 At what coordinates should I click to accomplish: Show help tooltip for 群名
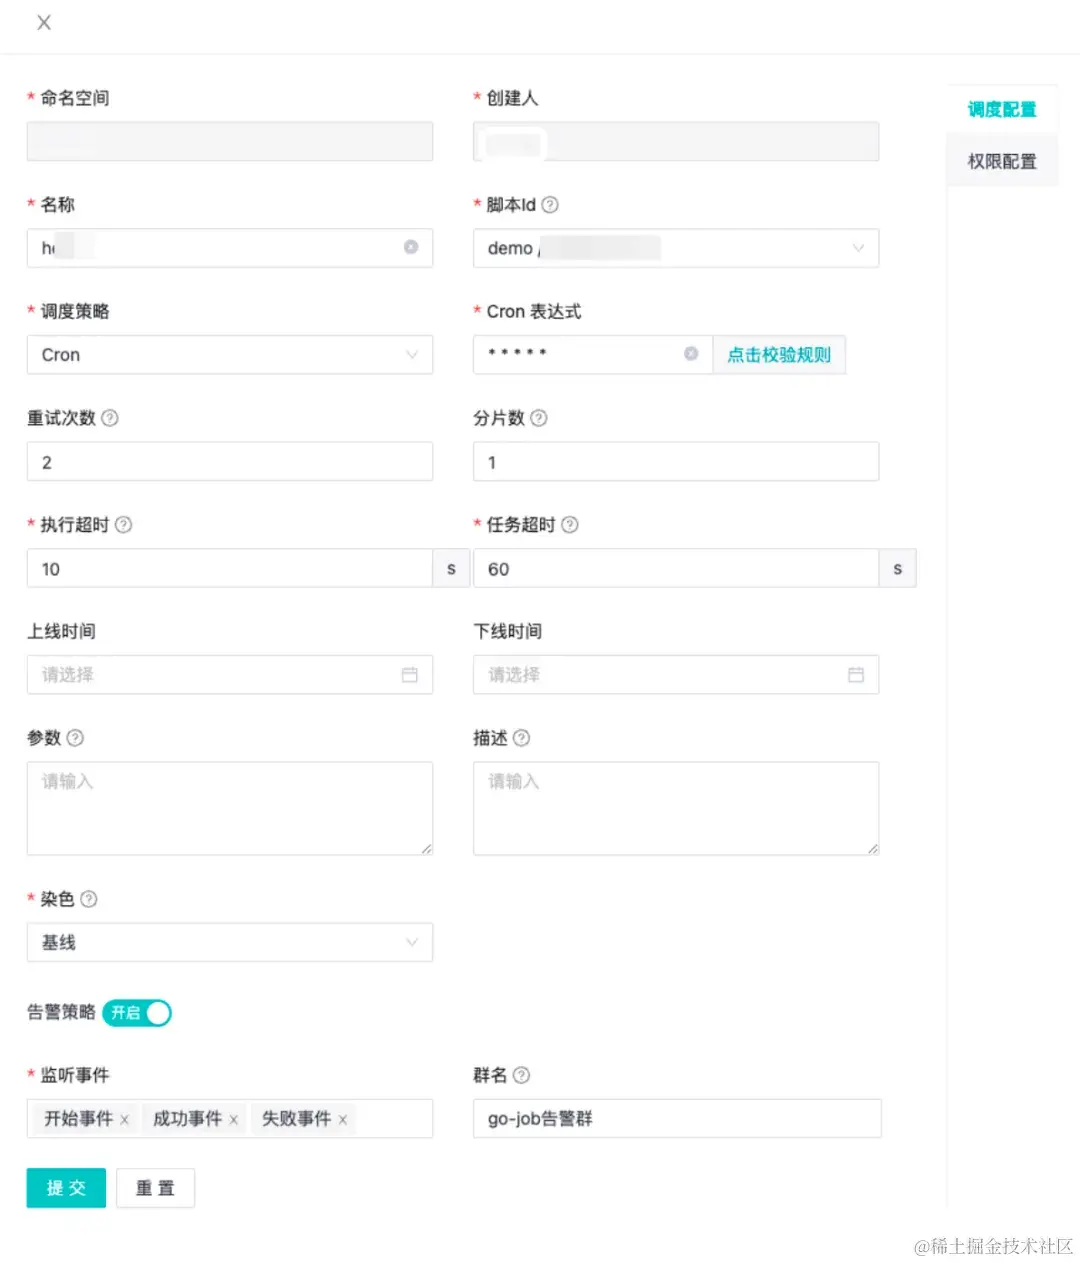pos(521,1075)
